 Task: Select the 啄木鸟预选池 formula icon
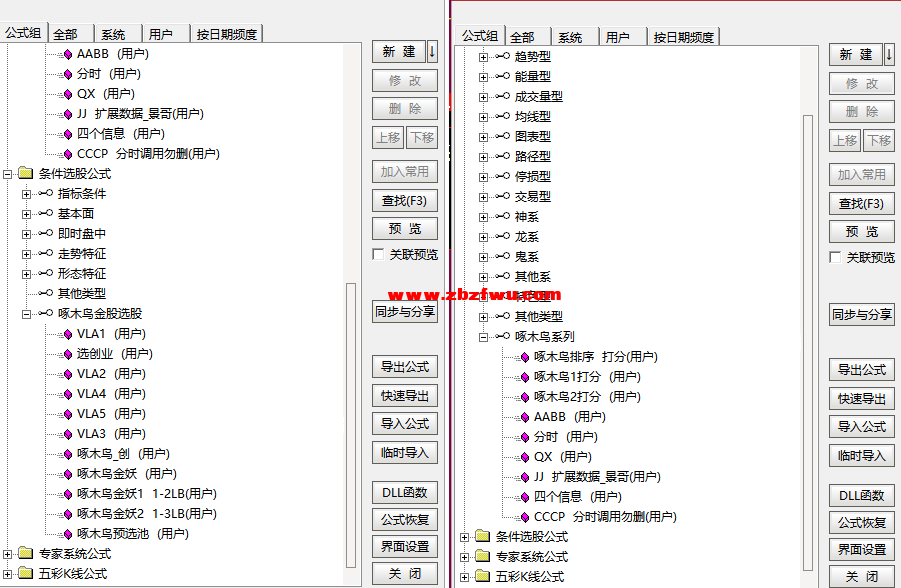click(x=68, y=535)
